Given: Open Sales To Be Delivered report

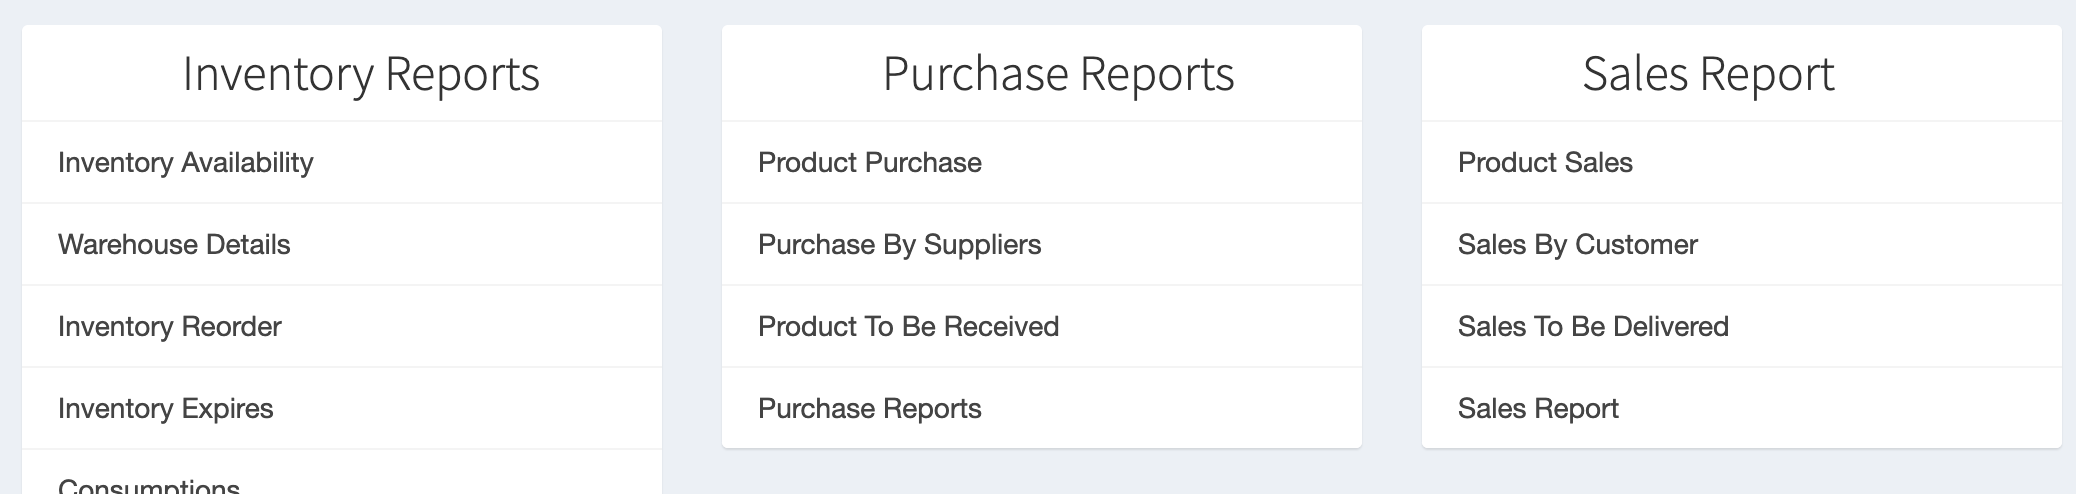Looking at the screenshot, I should click(1593, 326).
